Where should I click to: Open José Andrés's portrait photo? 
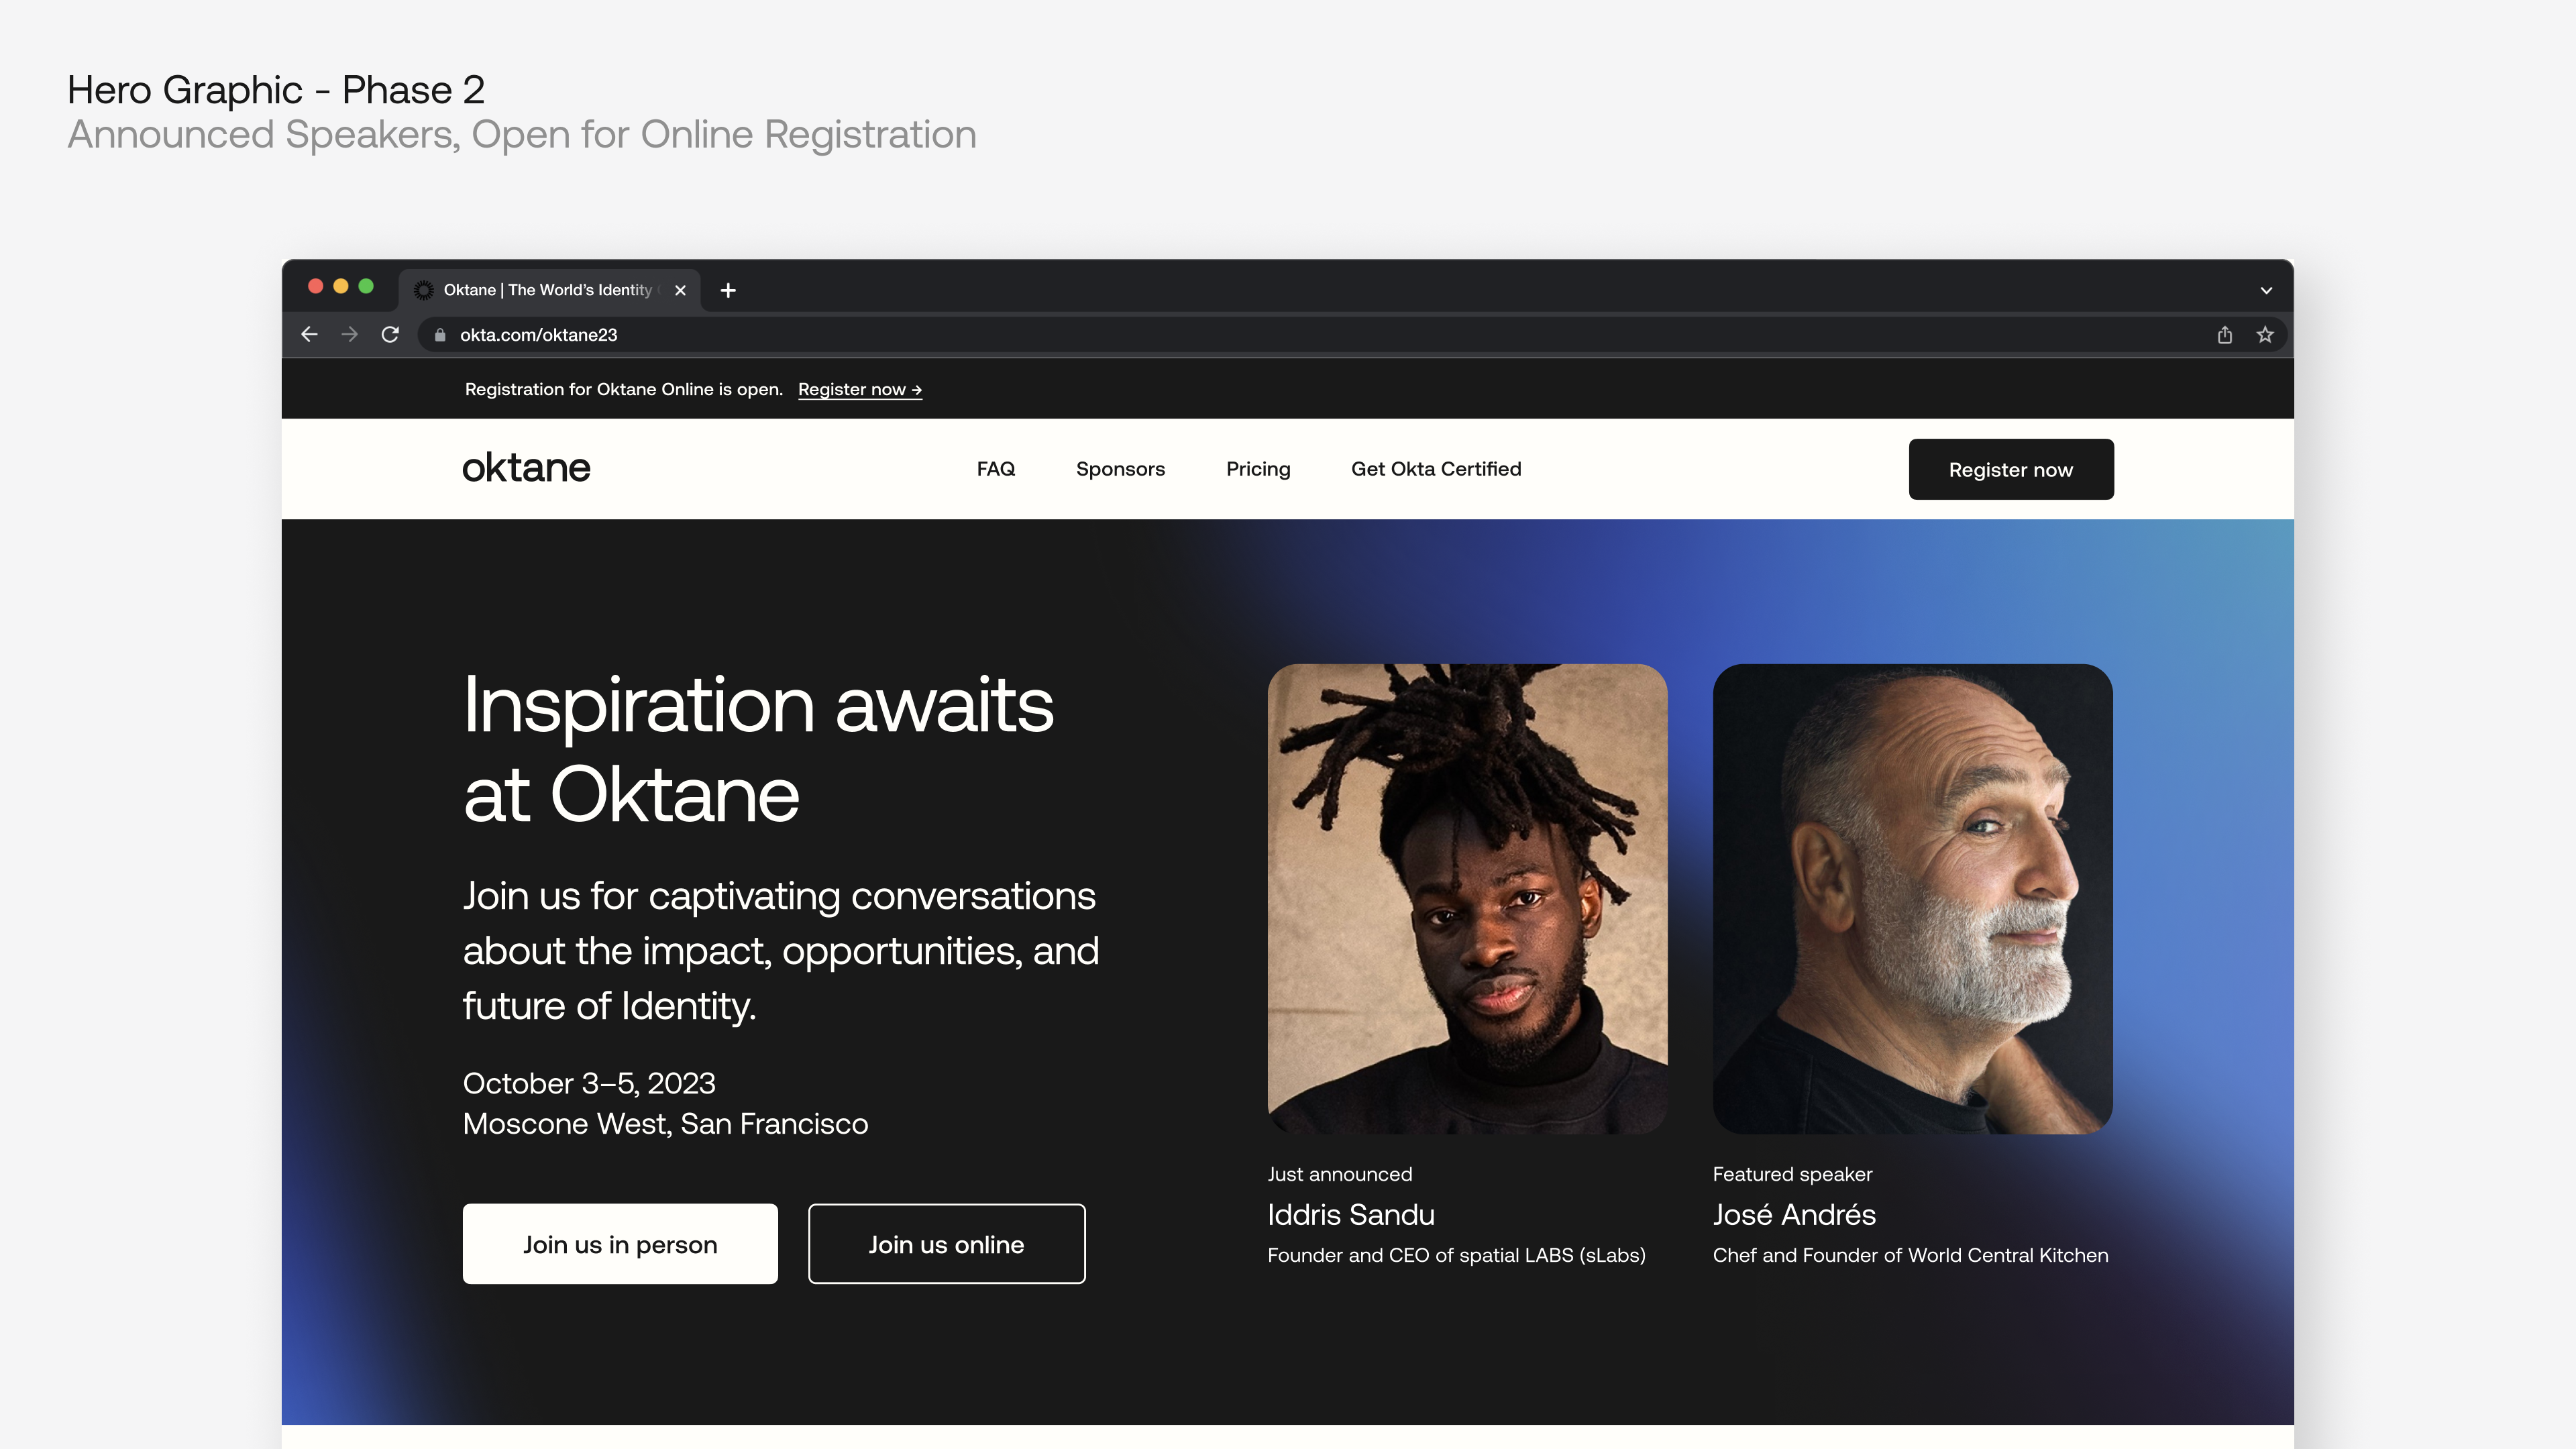(1912, 899)
